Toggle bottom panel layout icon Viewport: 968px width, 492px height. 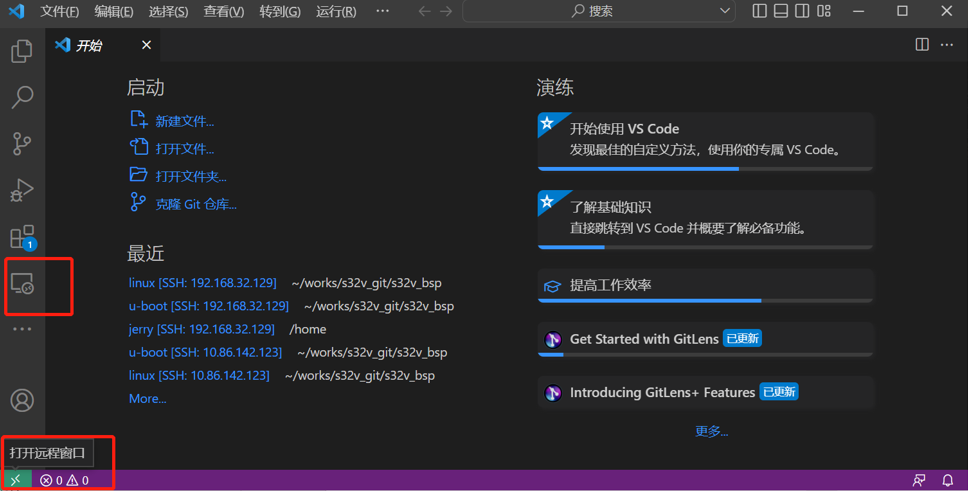tap(781, 11)
